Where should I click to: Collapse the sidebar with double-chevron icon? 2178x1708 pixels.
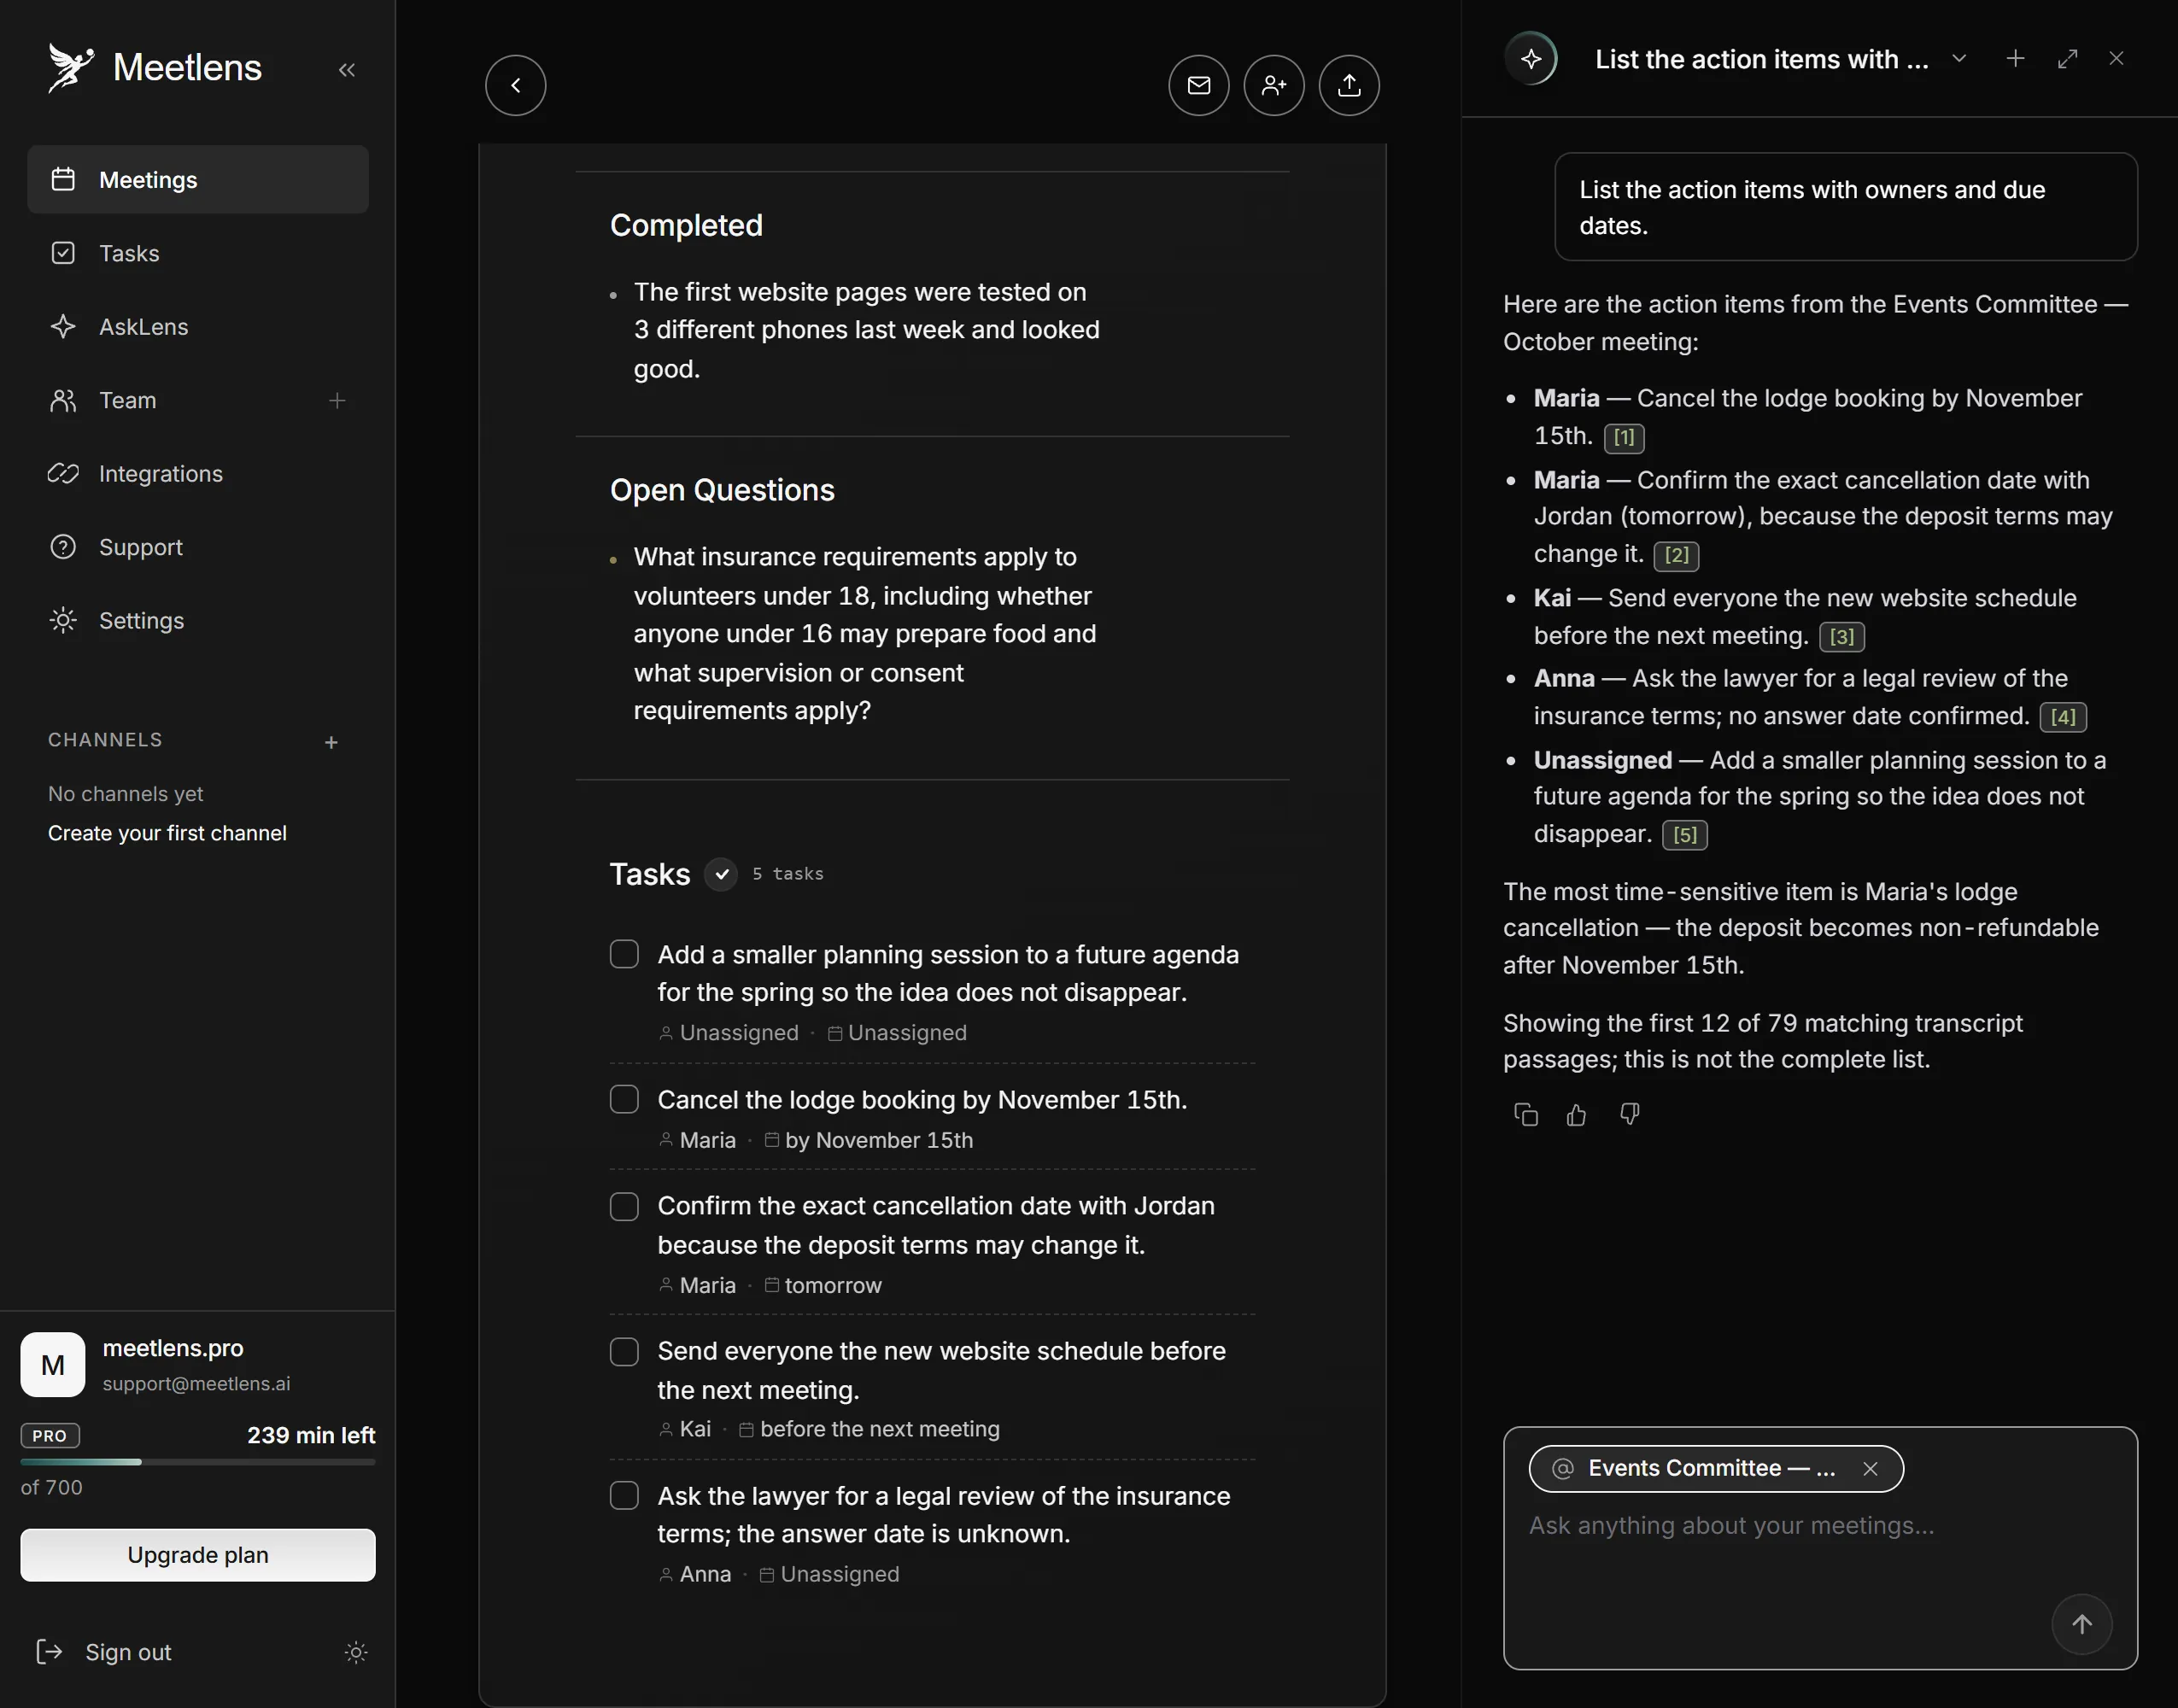[347, 70]
